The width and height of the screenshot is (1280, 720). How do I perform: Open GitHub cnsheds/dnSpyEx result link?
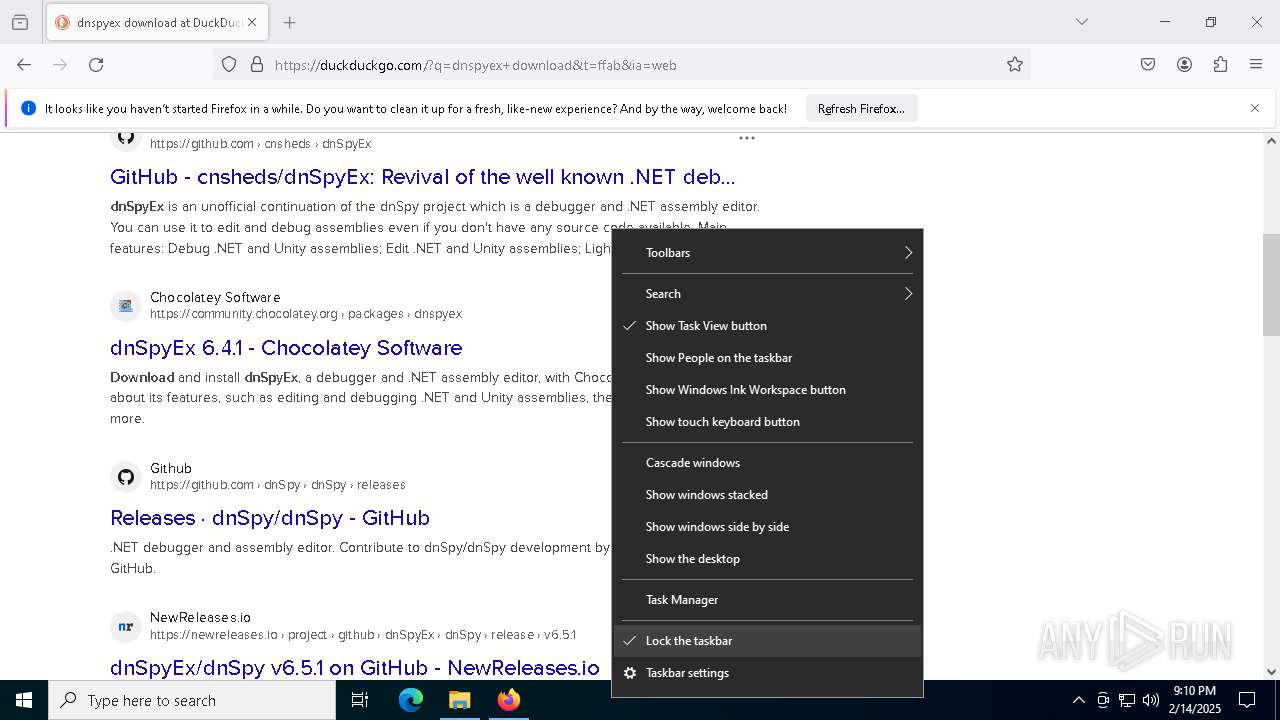422,177
